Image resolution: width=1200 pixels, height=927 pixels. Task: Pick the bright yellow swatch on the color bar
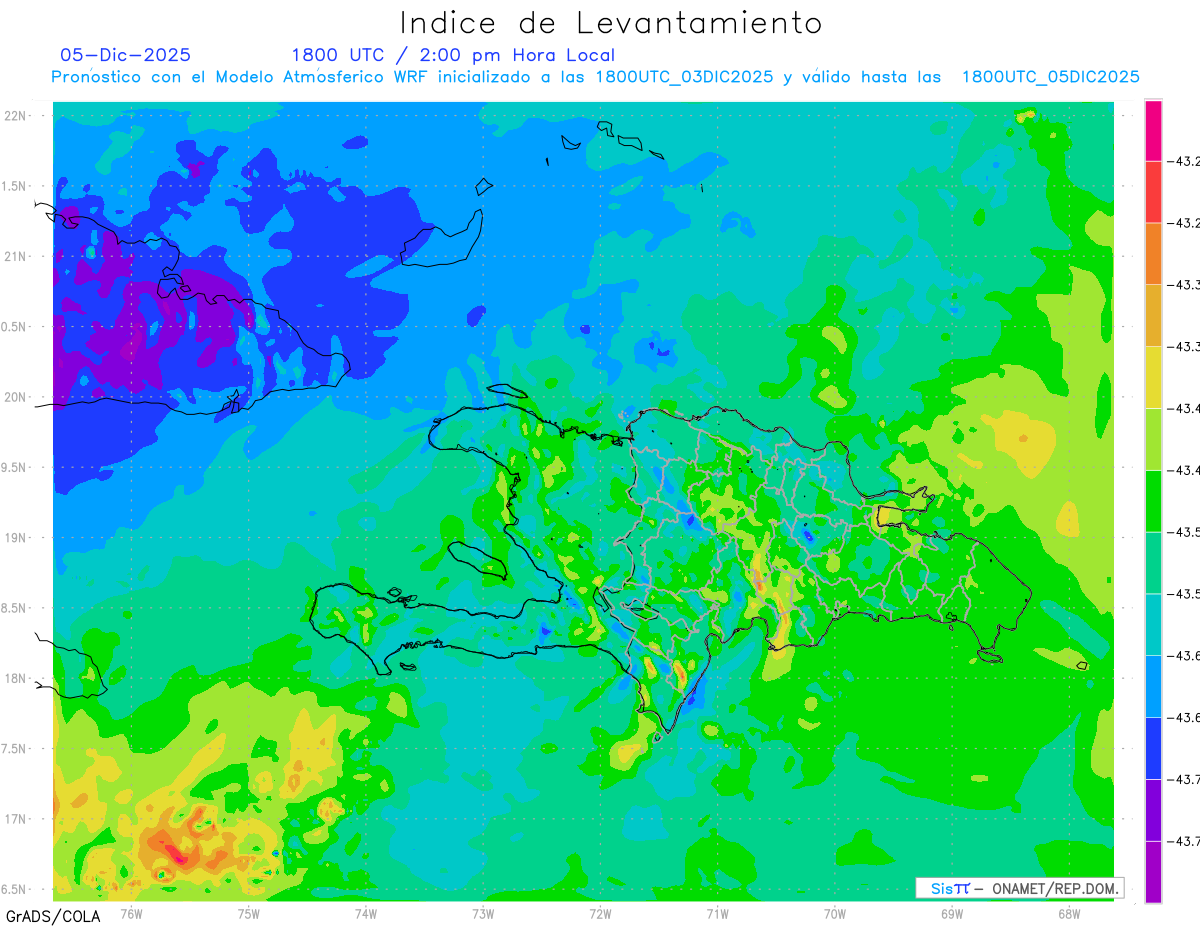1153,377
